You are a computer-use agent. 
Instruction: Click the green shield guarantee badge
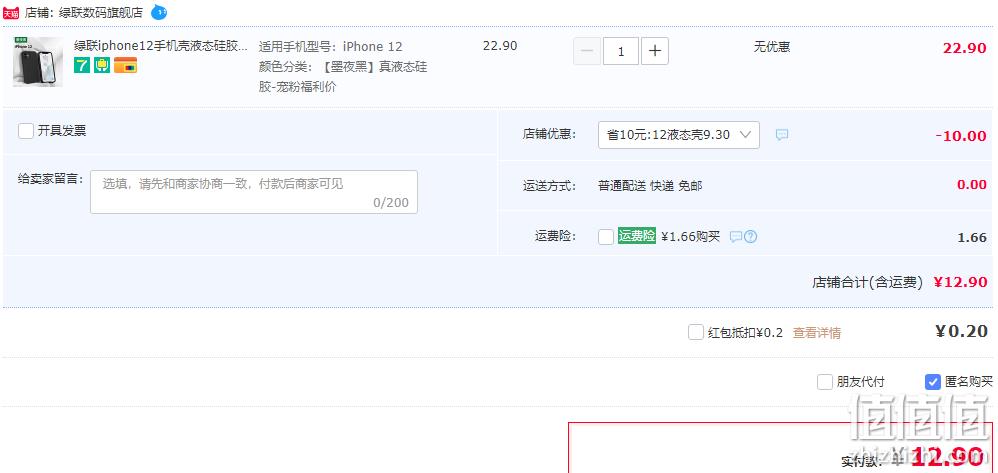coord(102,65)
